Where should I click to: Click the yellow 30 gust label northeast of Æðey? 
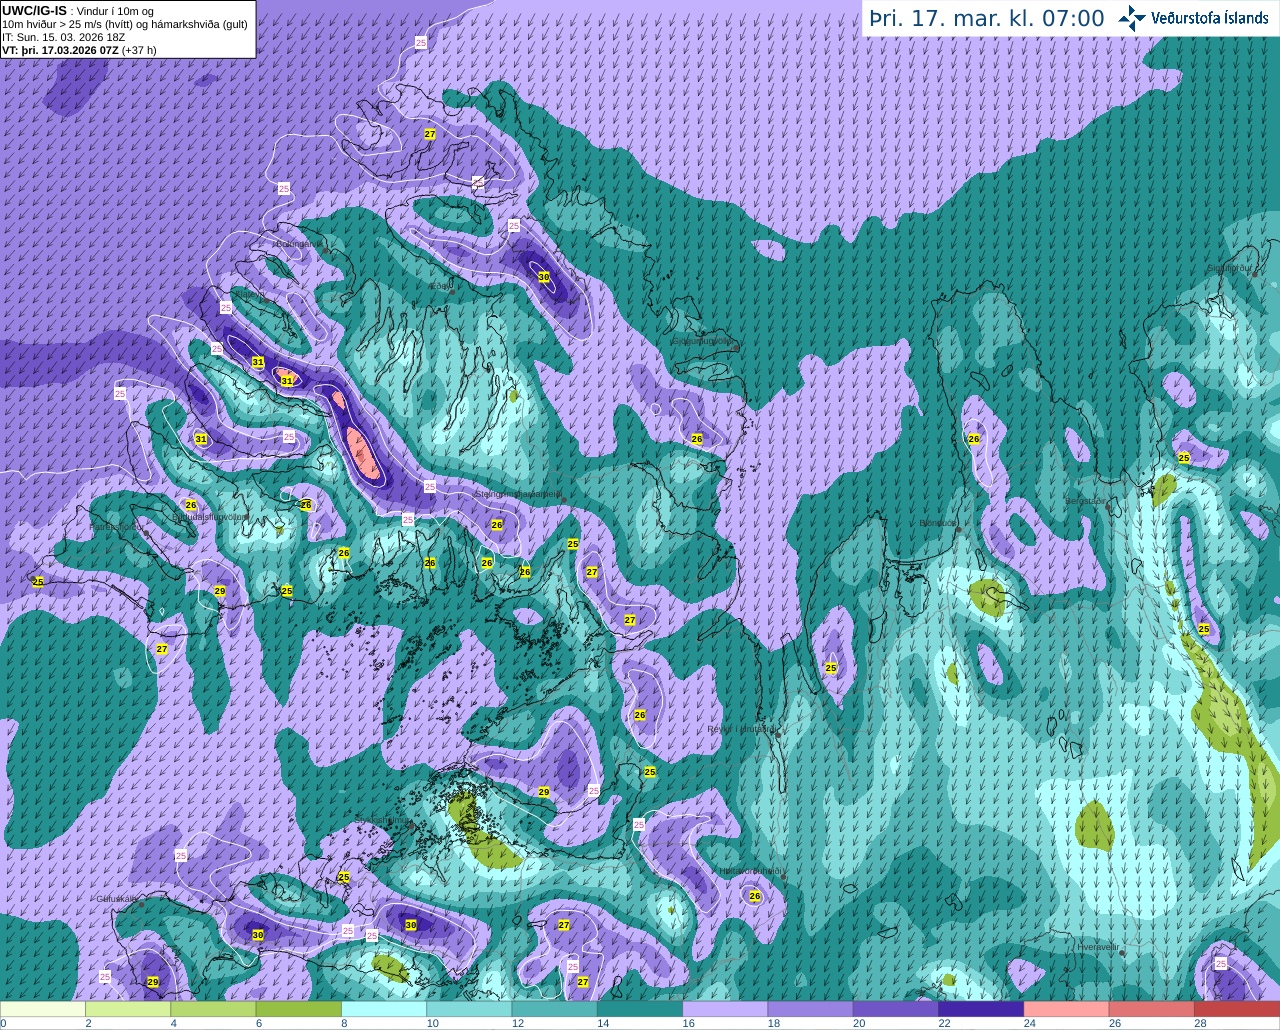click(x=544, y=277)
